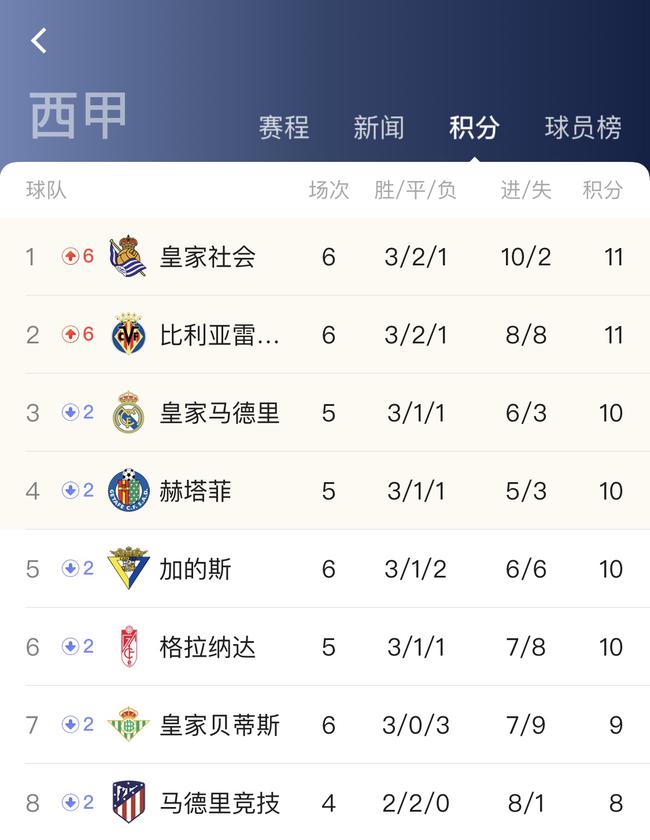
Task: Open the 球员榜 tab
Action: click(583, 128)
